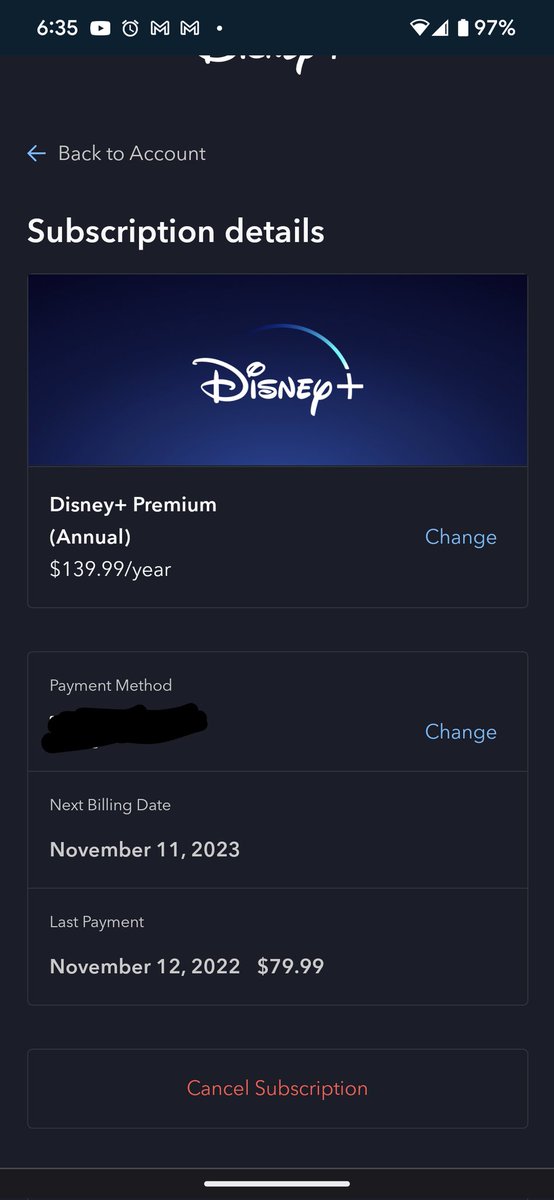Change the payment method
The width and height of the screenshot is (554, 1200).
coord(461,732)
